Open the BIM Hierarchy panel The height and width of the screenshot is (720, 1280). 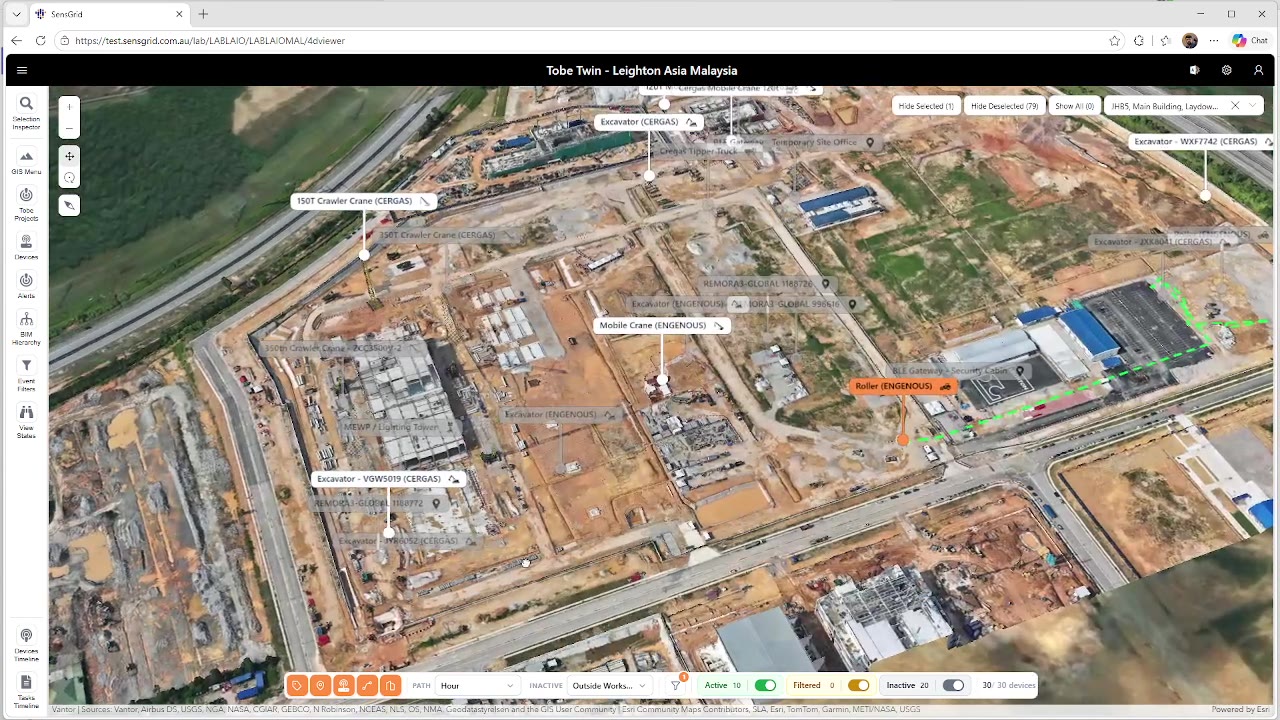coord(26,328)
